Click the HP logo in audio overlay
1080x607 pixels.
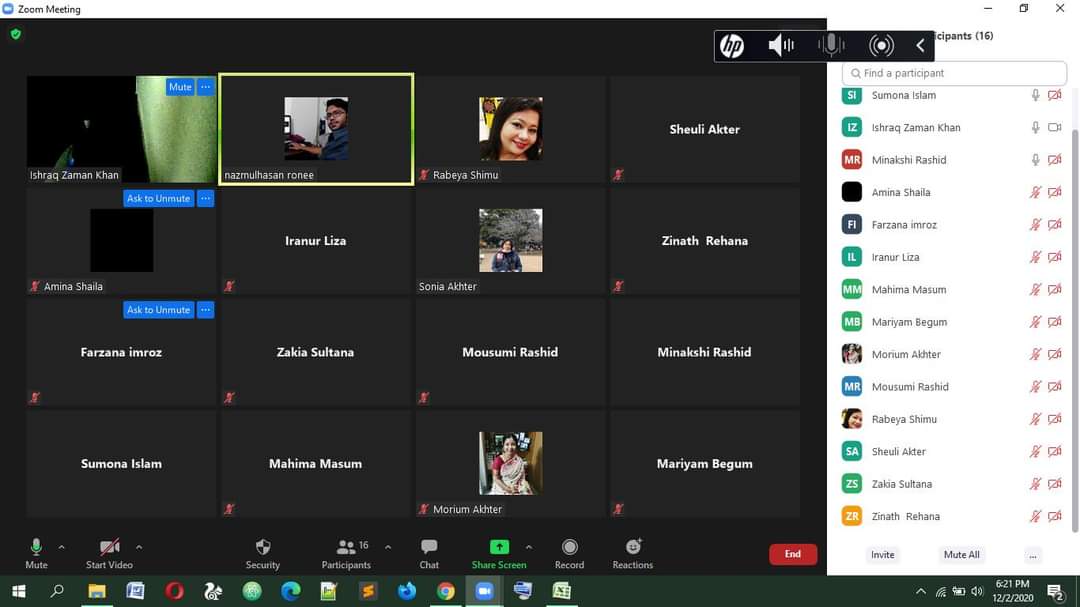[x=731, y=45]
